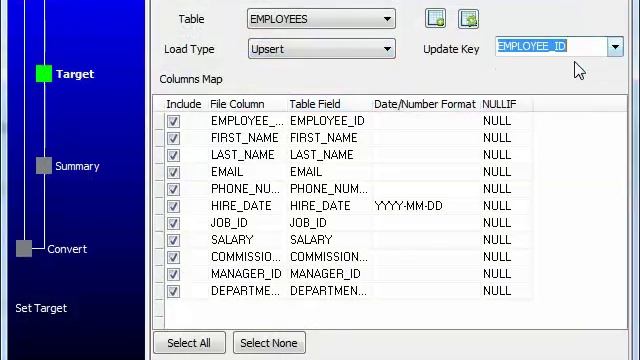Click the Update Key field with EMPLOYEE_ID

coord(551,47)
